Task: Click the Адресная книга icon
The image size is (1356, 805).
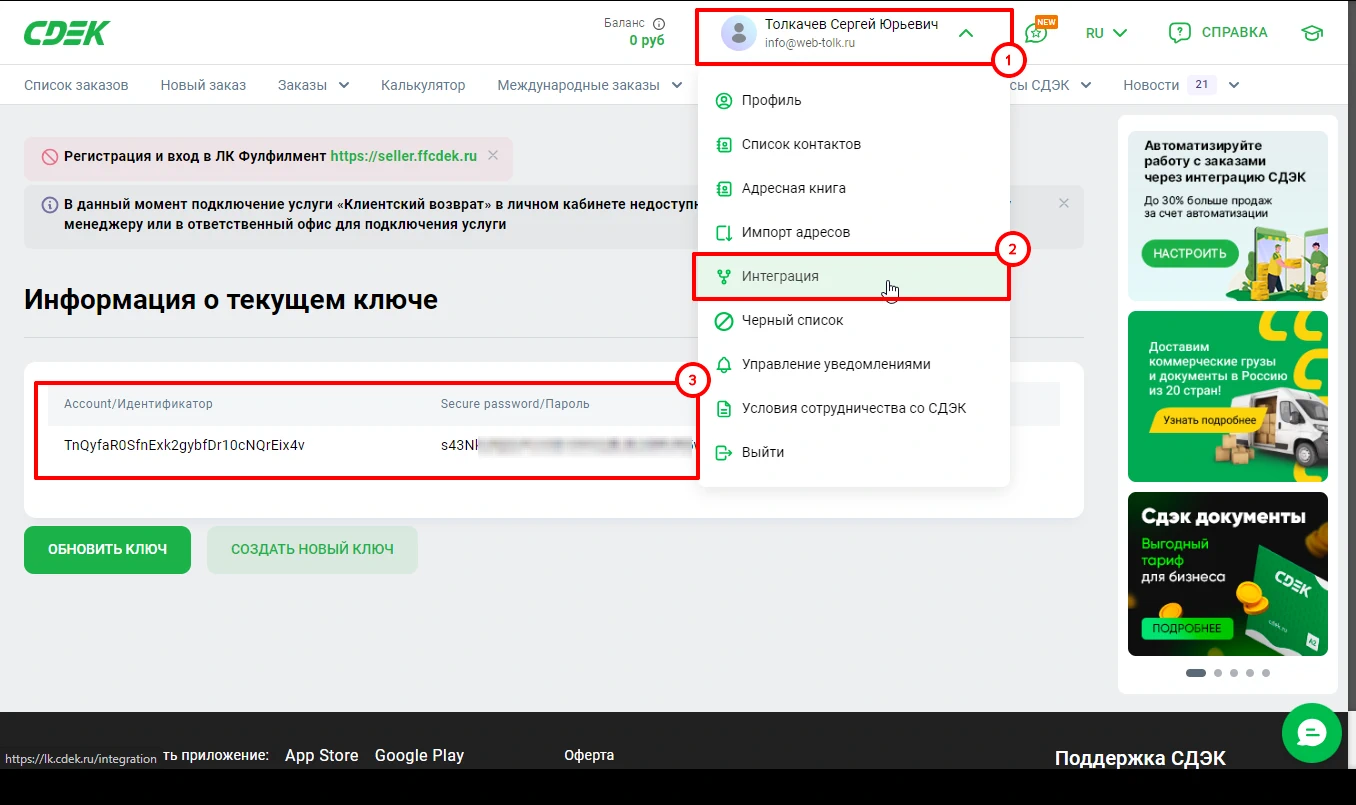Action: pos(724,188)
